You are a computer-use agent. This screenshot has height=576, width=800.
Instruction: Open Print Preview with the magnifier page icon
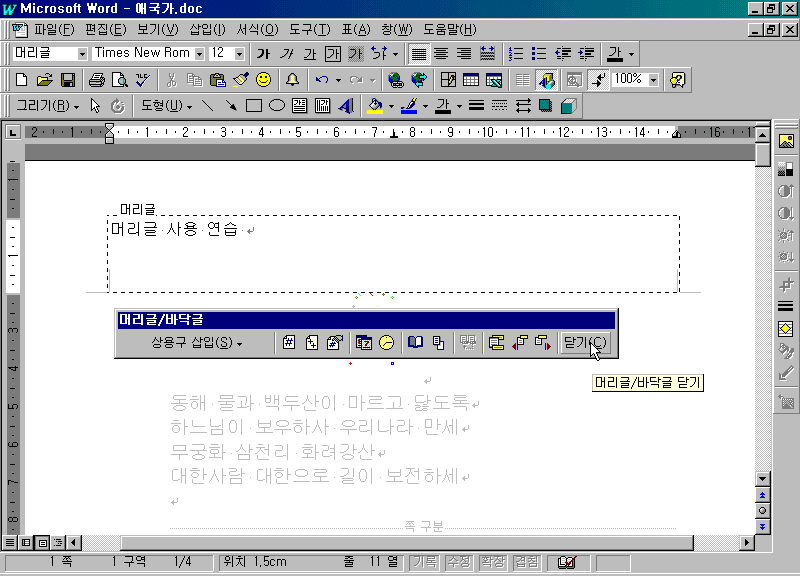(119, 80)
